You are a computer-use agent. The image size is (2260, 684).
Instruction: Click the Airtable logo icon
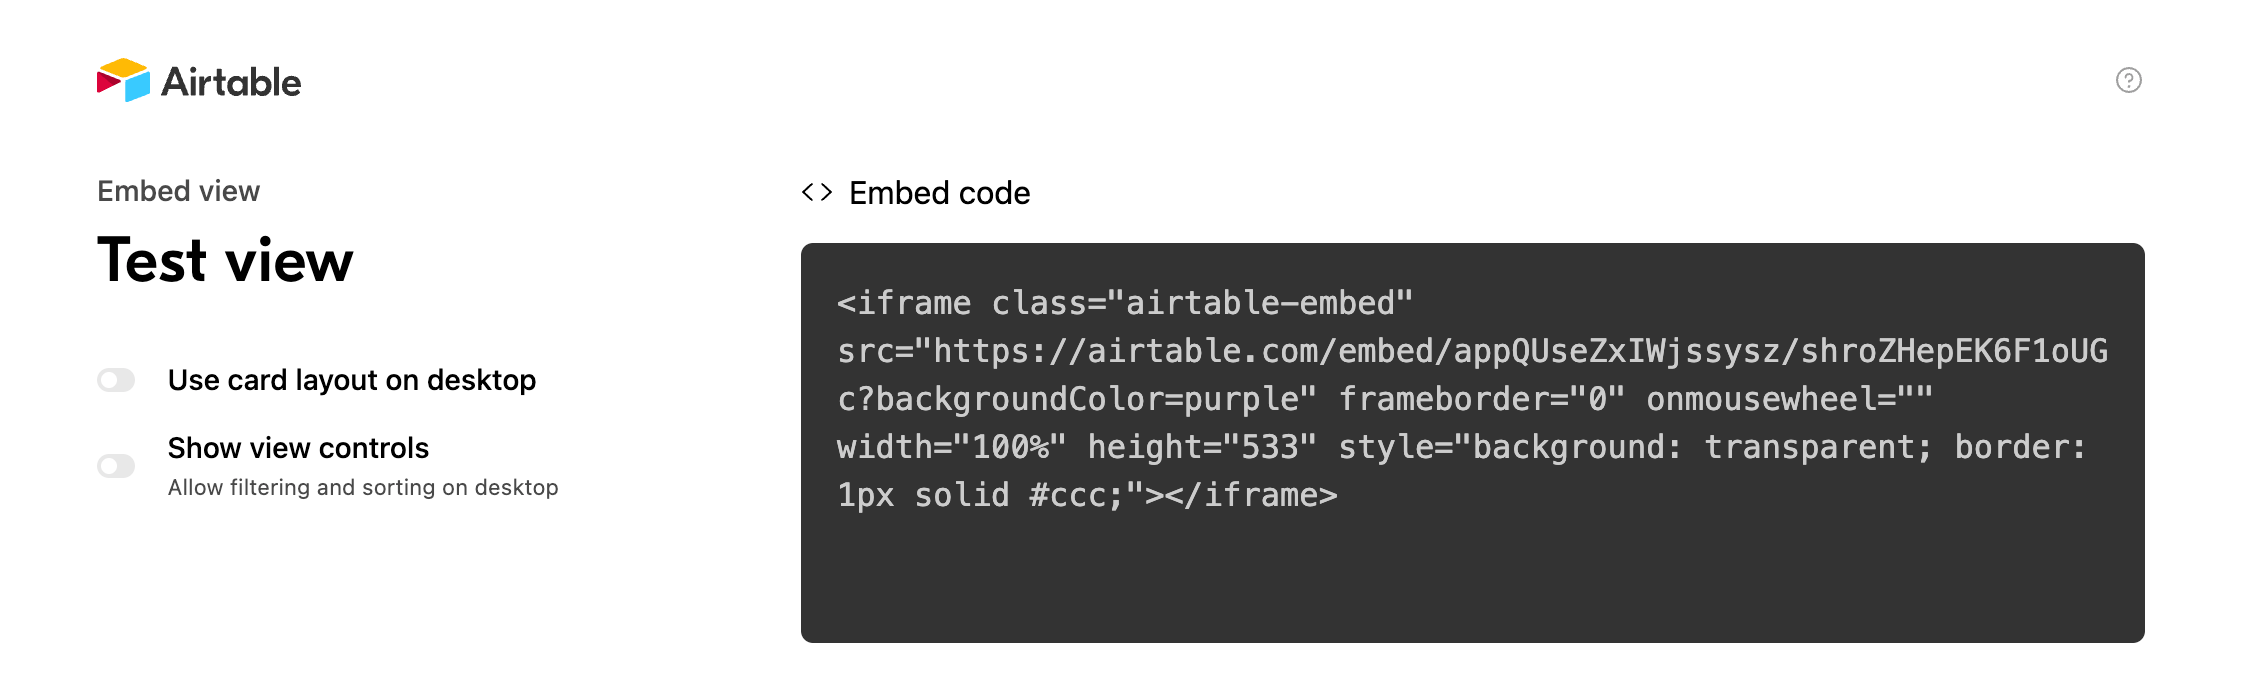pos(123,80)
